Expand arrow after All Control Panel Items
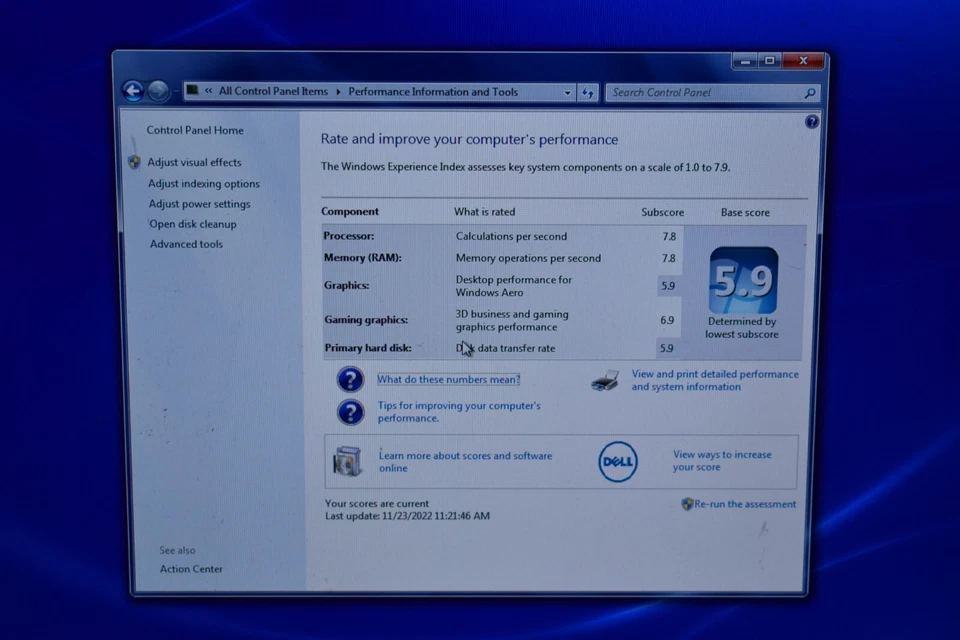960x640 pixels. pyautogui.click(x=338, y=92)
